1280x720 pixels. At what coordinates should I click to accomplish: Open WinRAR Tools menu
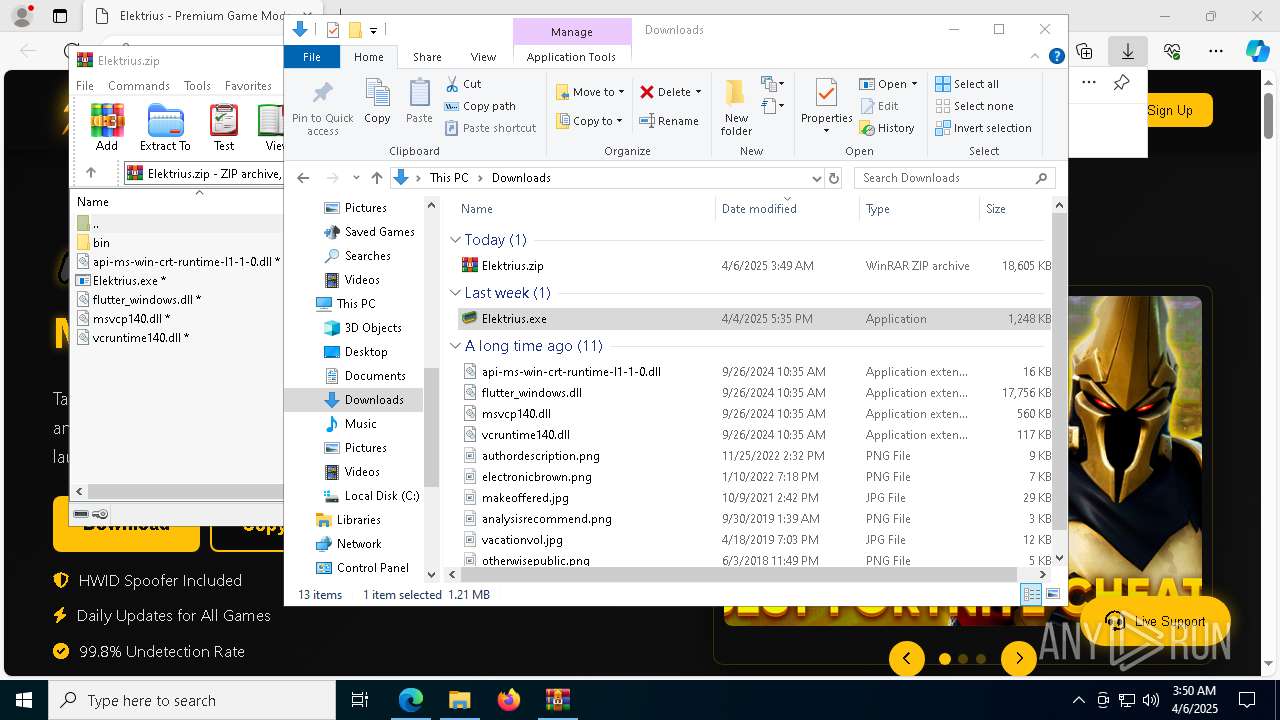point(197,86)
